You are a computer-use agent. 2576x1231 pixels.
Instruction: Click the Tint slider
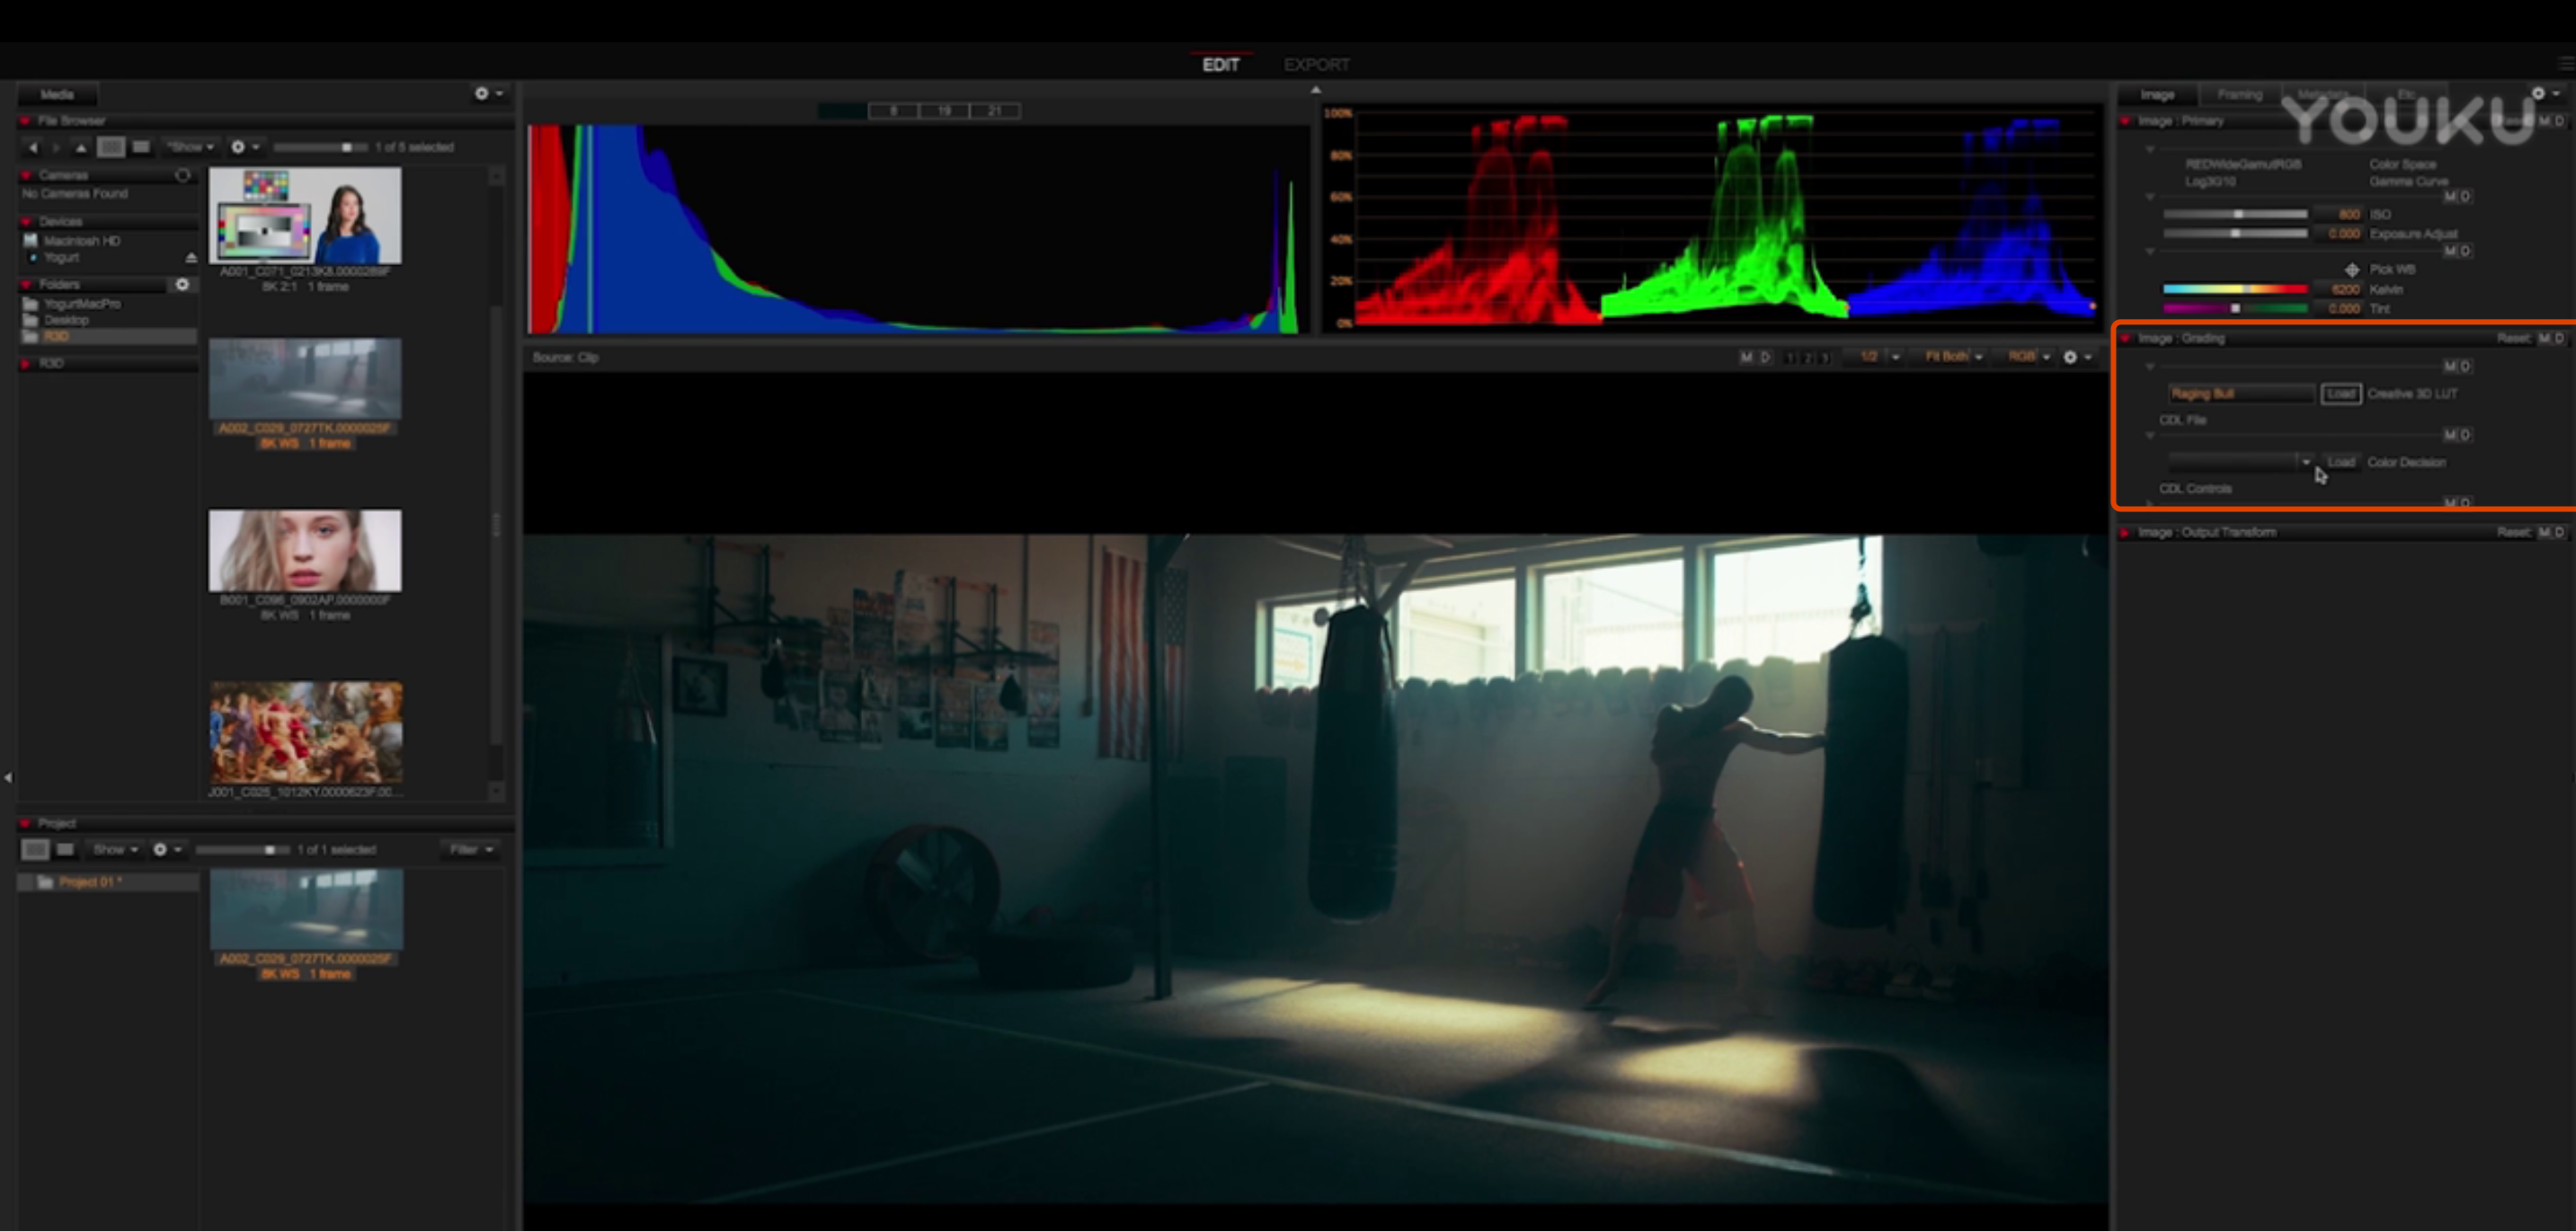(x=2235, y=308)
